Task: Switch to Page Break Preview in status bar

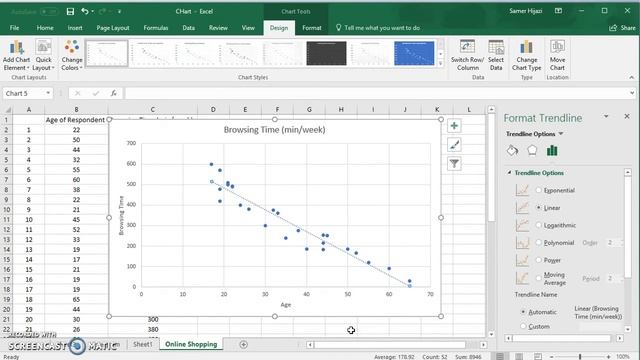Action: coord(538,356)
